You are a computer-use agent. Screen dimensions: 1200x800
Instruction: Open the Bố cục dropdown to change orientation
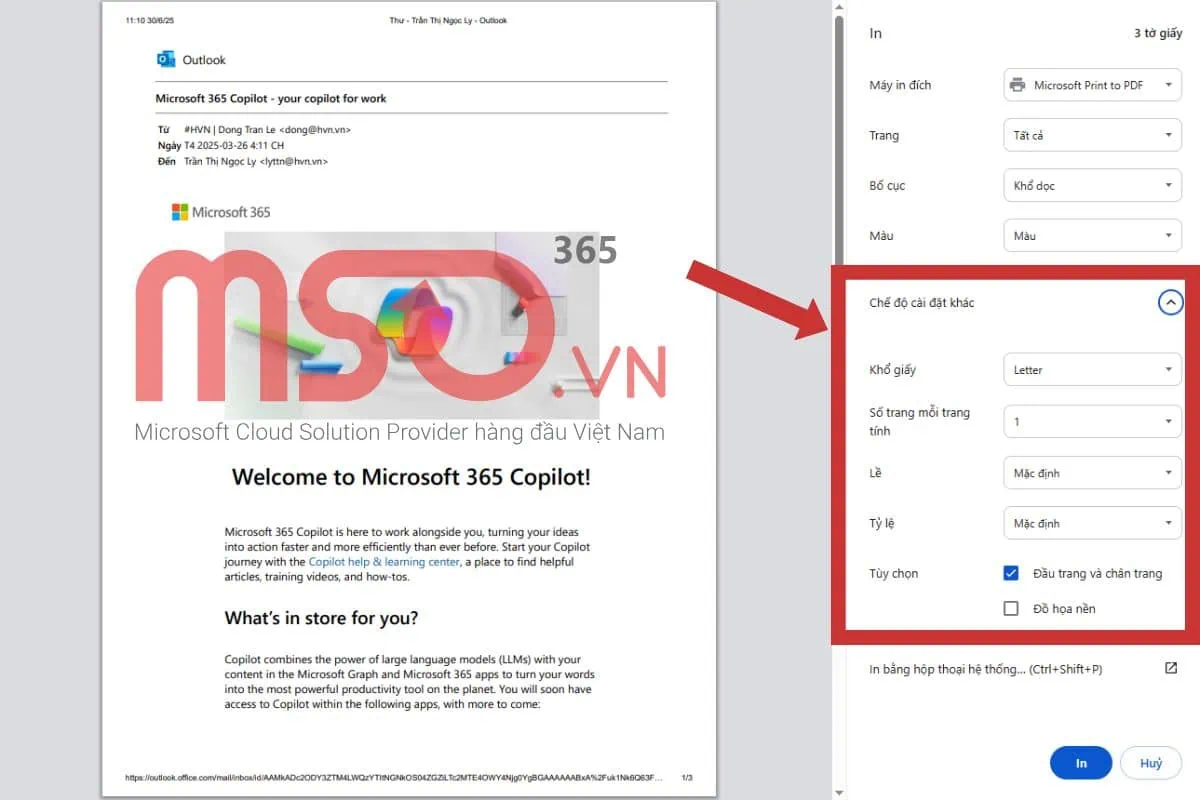(1092, 185)
